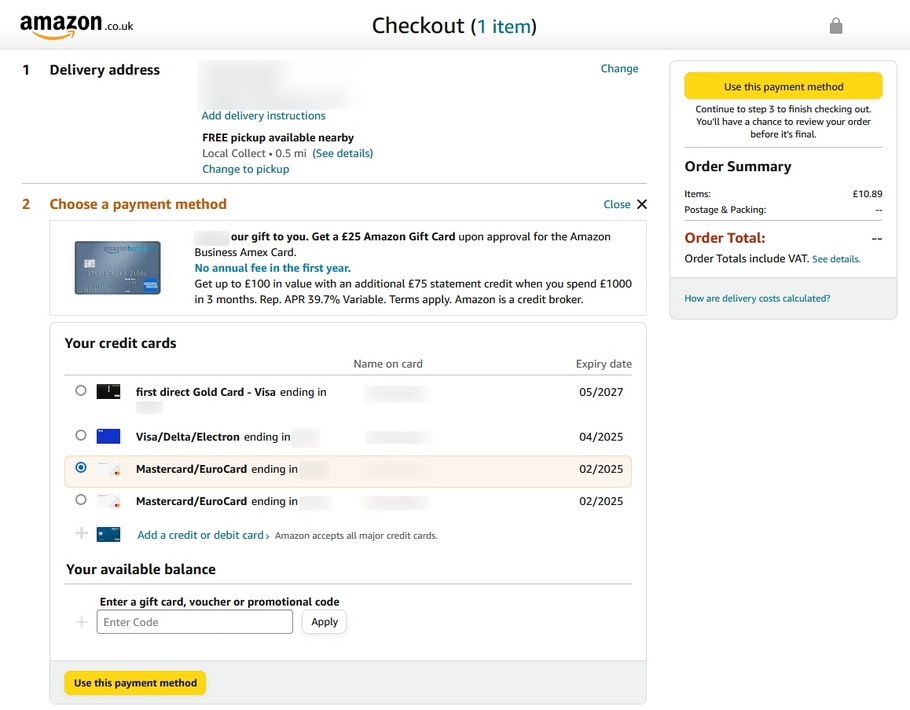Click the first Mastercard card icon

[109, 467]
